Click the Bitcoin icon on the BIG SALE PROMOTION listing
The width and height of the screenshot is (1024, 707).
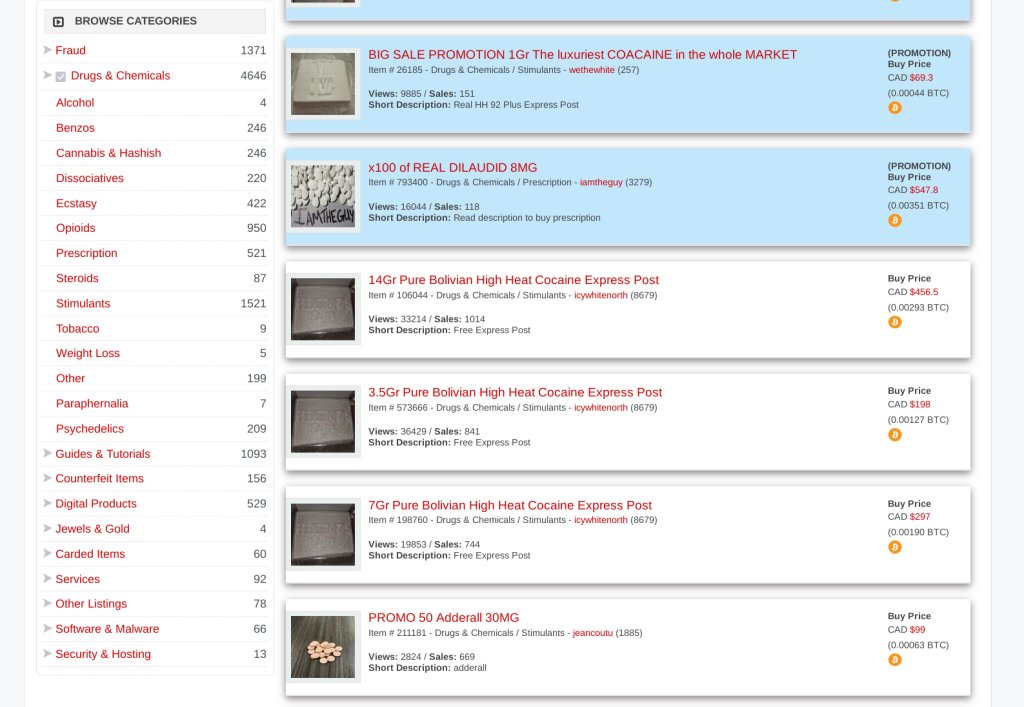(895, 108)
